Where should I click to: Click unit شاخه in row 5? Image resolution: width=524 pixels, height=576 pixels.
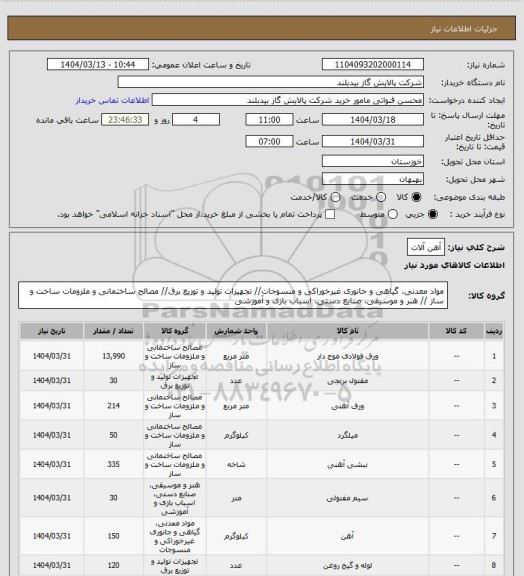click(x=236, y=465)
